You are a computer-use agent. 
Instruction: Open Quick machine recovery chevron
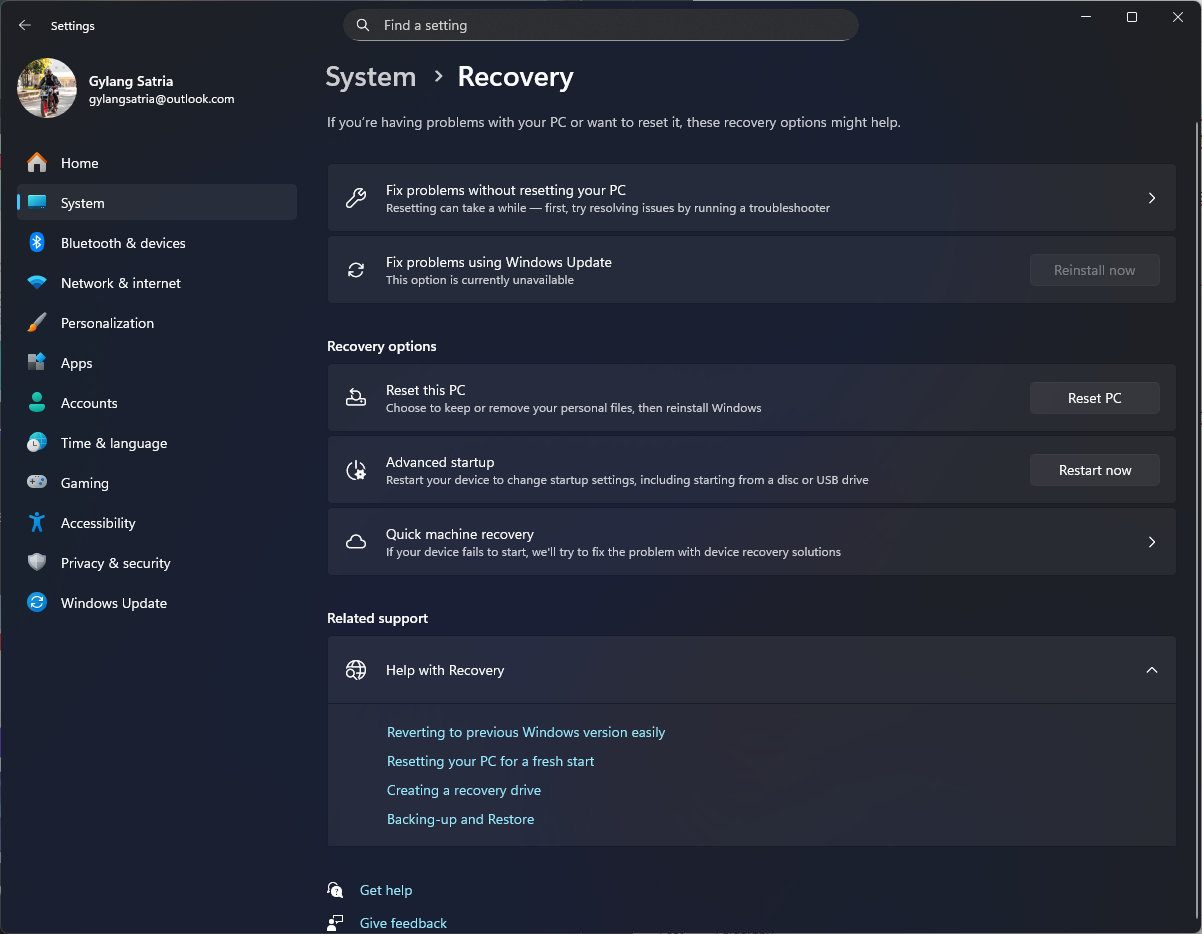(x=1151, y=542)
